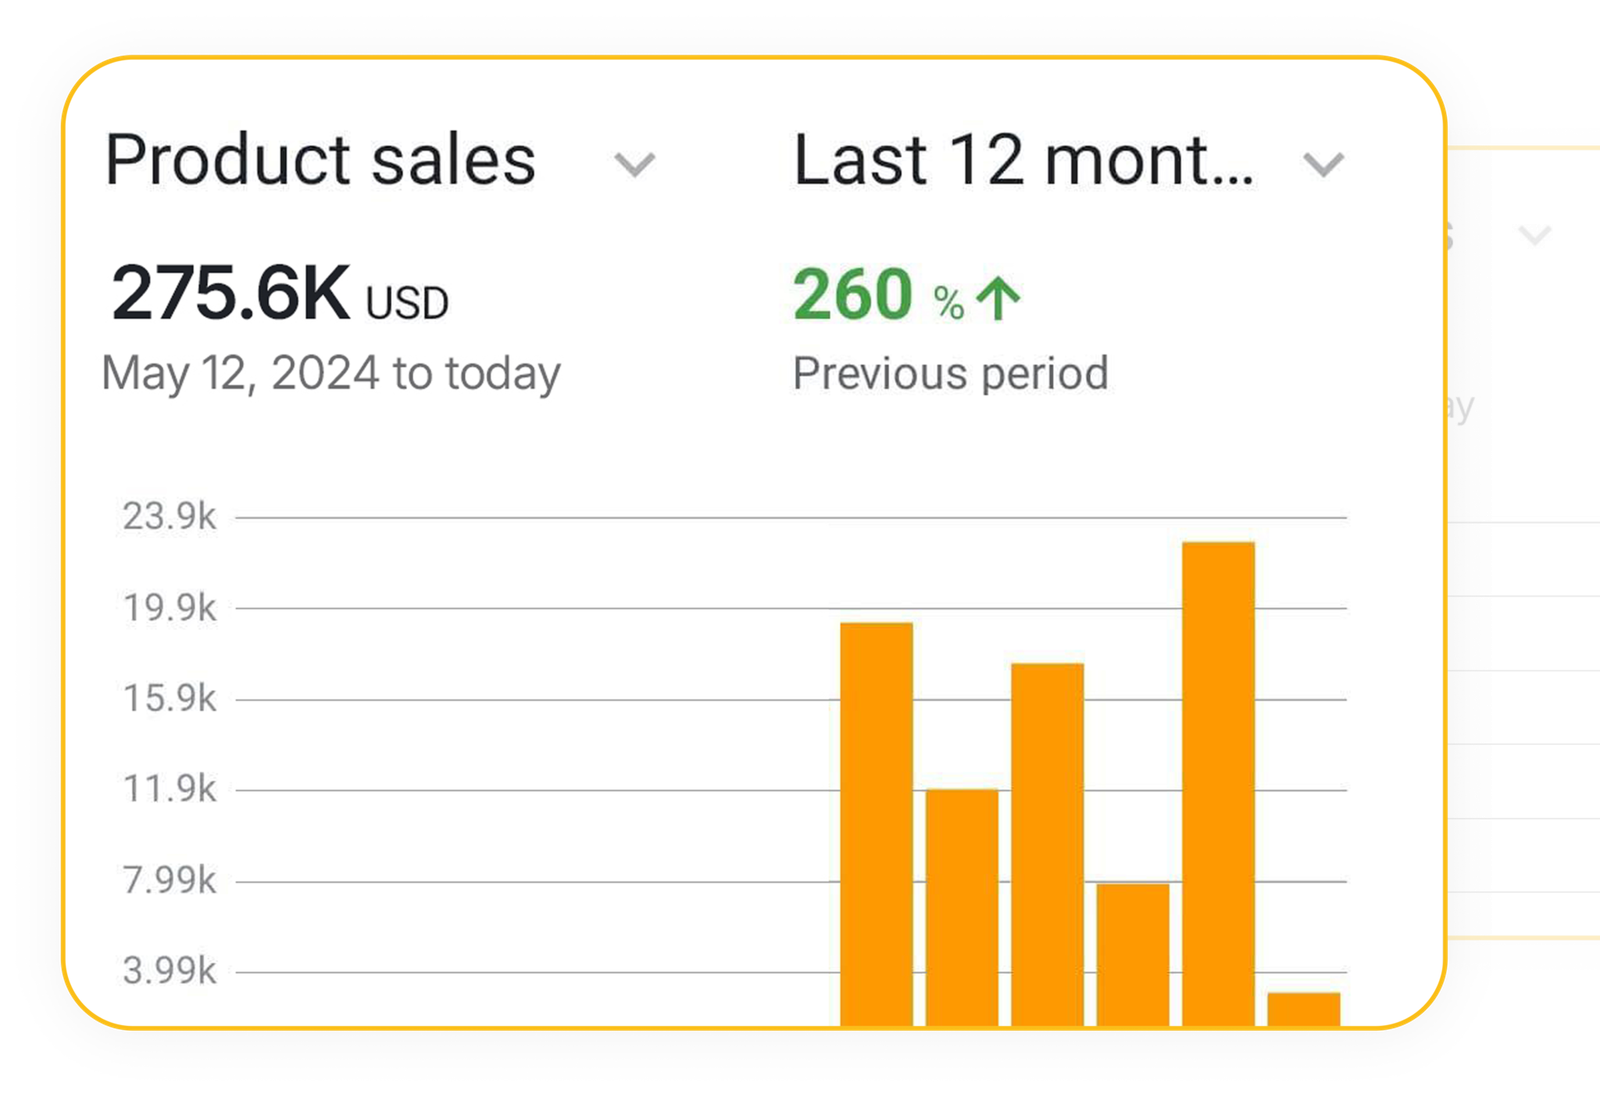The height and width of the screenshot is (1098, 1600).
Task: Click the Previous period comparison label
Action: tap(950, 374)
